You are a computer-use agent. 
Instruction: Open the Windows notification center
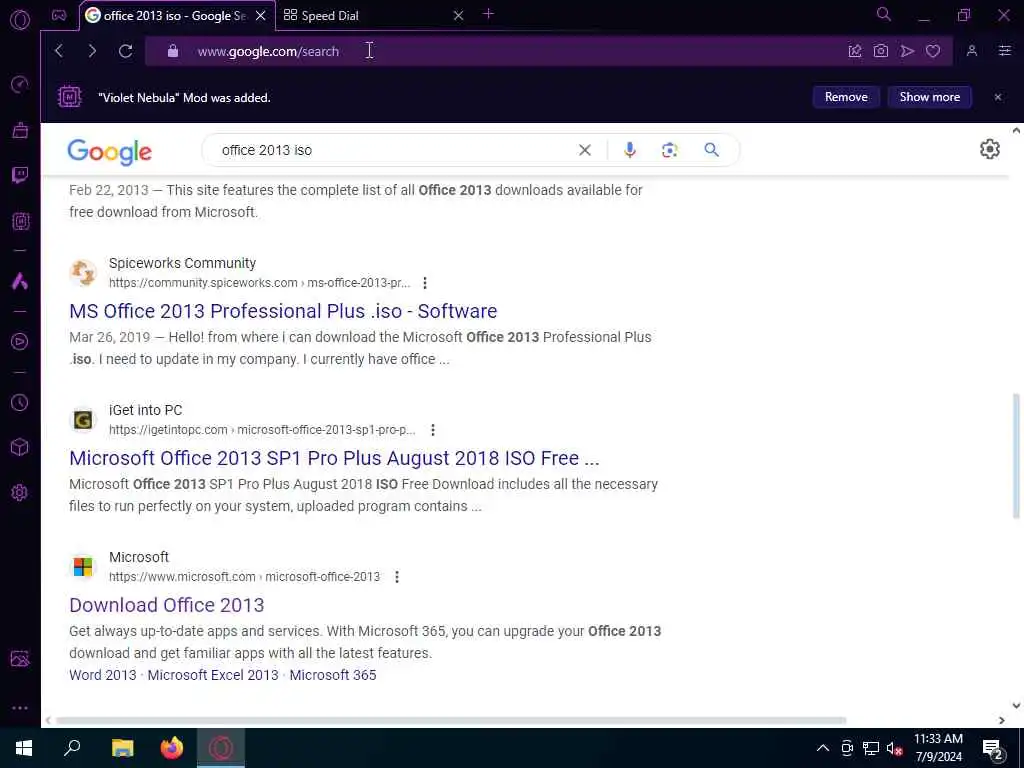993,749
